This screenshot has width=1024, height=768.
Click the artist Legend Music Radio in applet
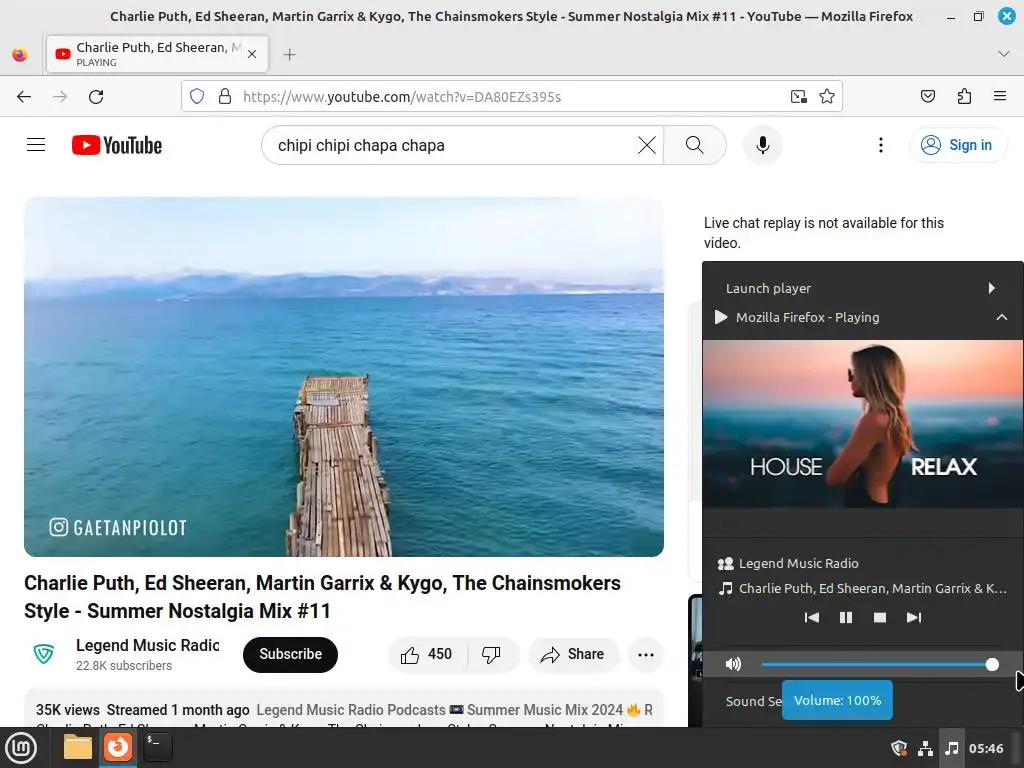[x=799, y=563]
